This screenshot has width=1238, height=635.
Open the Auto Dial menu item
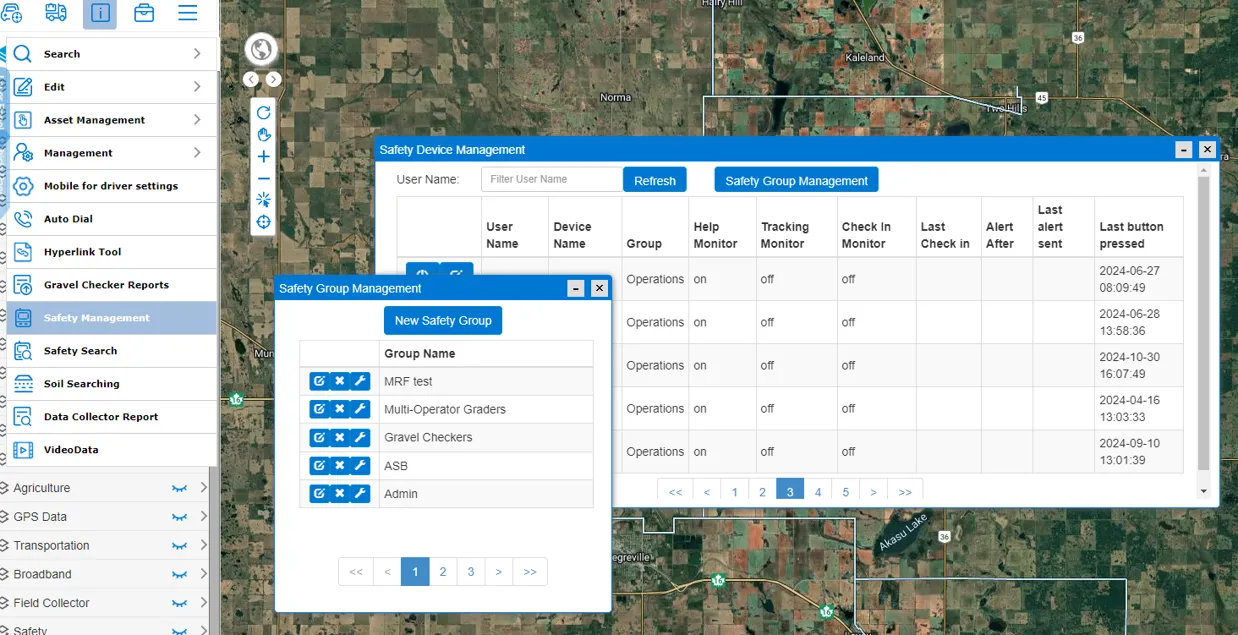point(111,219)
